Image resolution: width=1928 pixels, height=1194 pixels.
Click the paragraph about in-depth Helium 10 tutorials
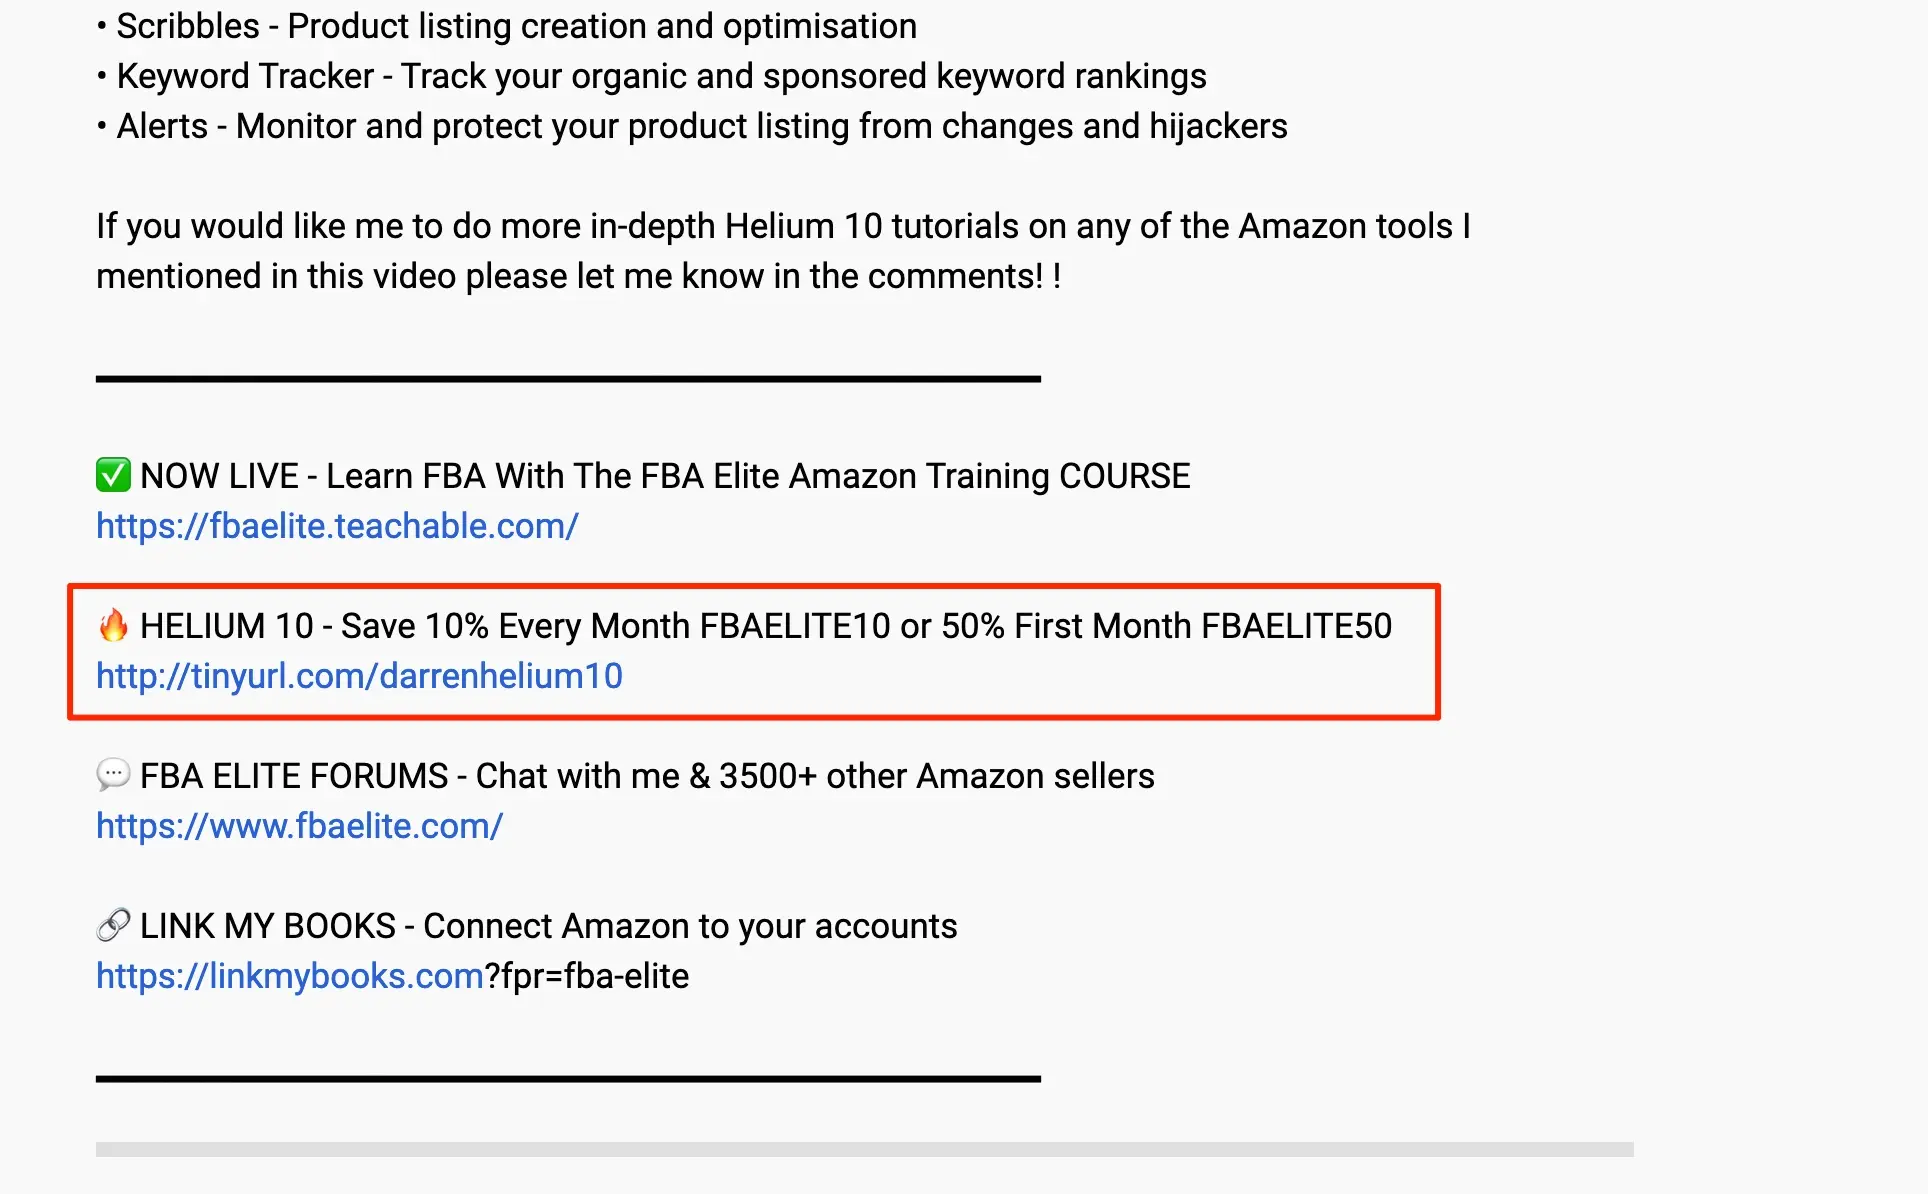pos(782,251)
